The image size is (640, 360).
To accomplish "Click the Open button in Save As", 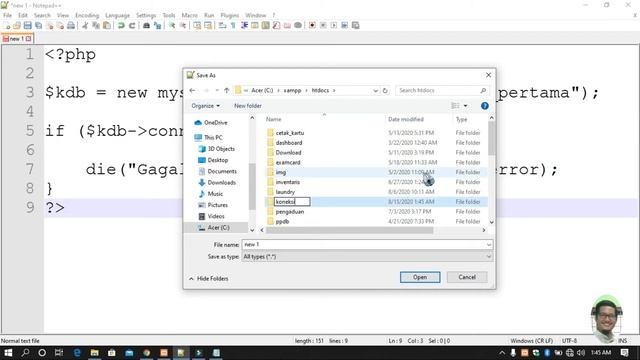I will pyautogui.click(x=420, y=277).
